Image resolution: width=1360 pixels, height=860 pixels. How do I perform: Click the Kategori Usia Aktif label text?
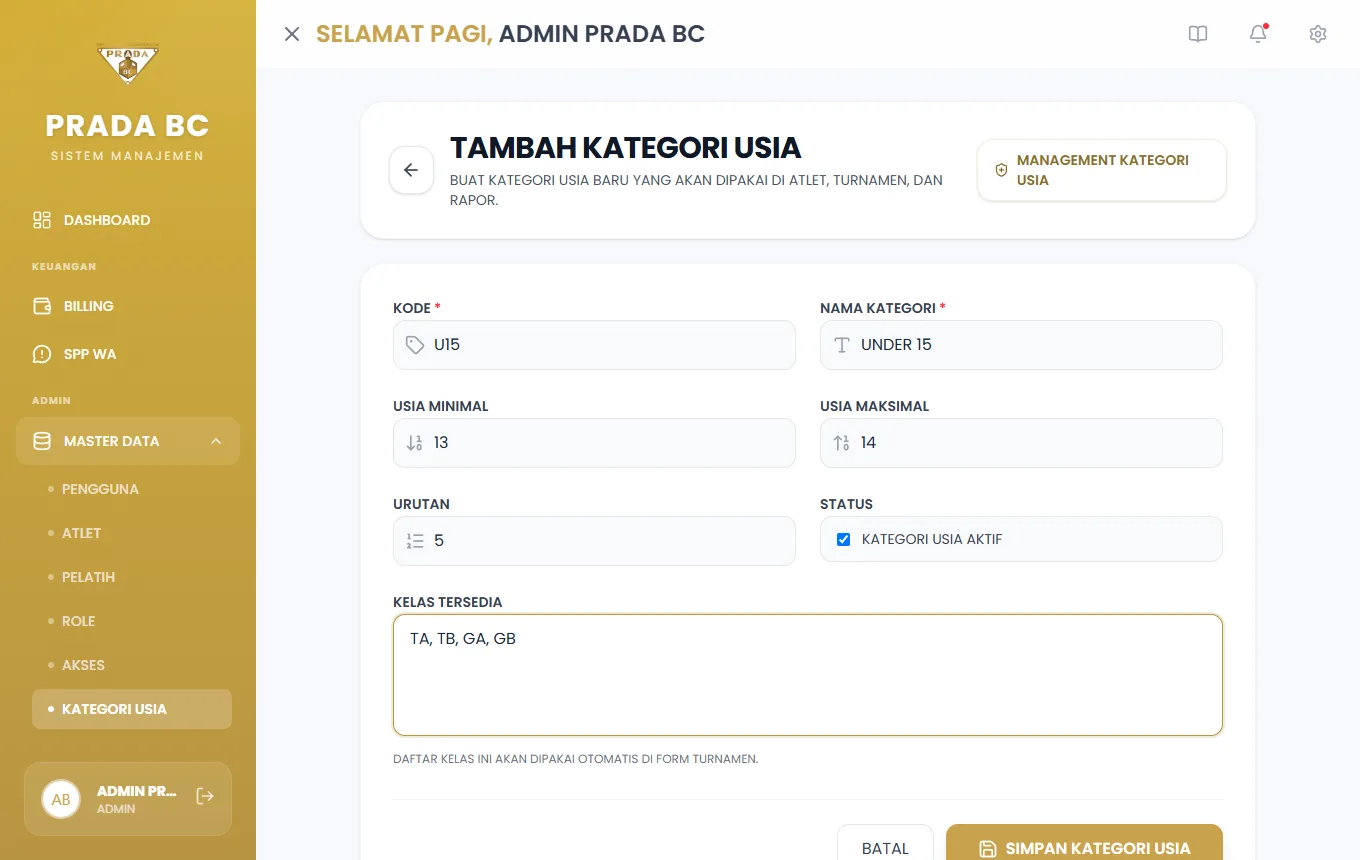[x=932, y=539]
